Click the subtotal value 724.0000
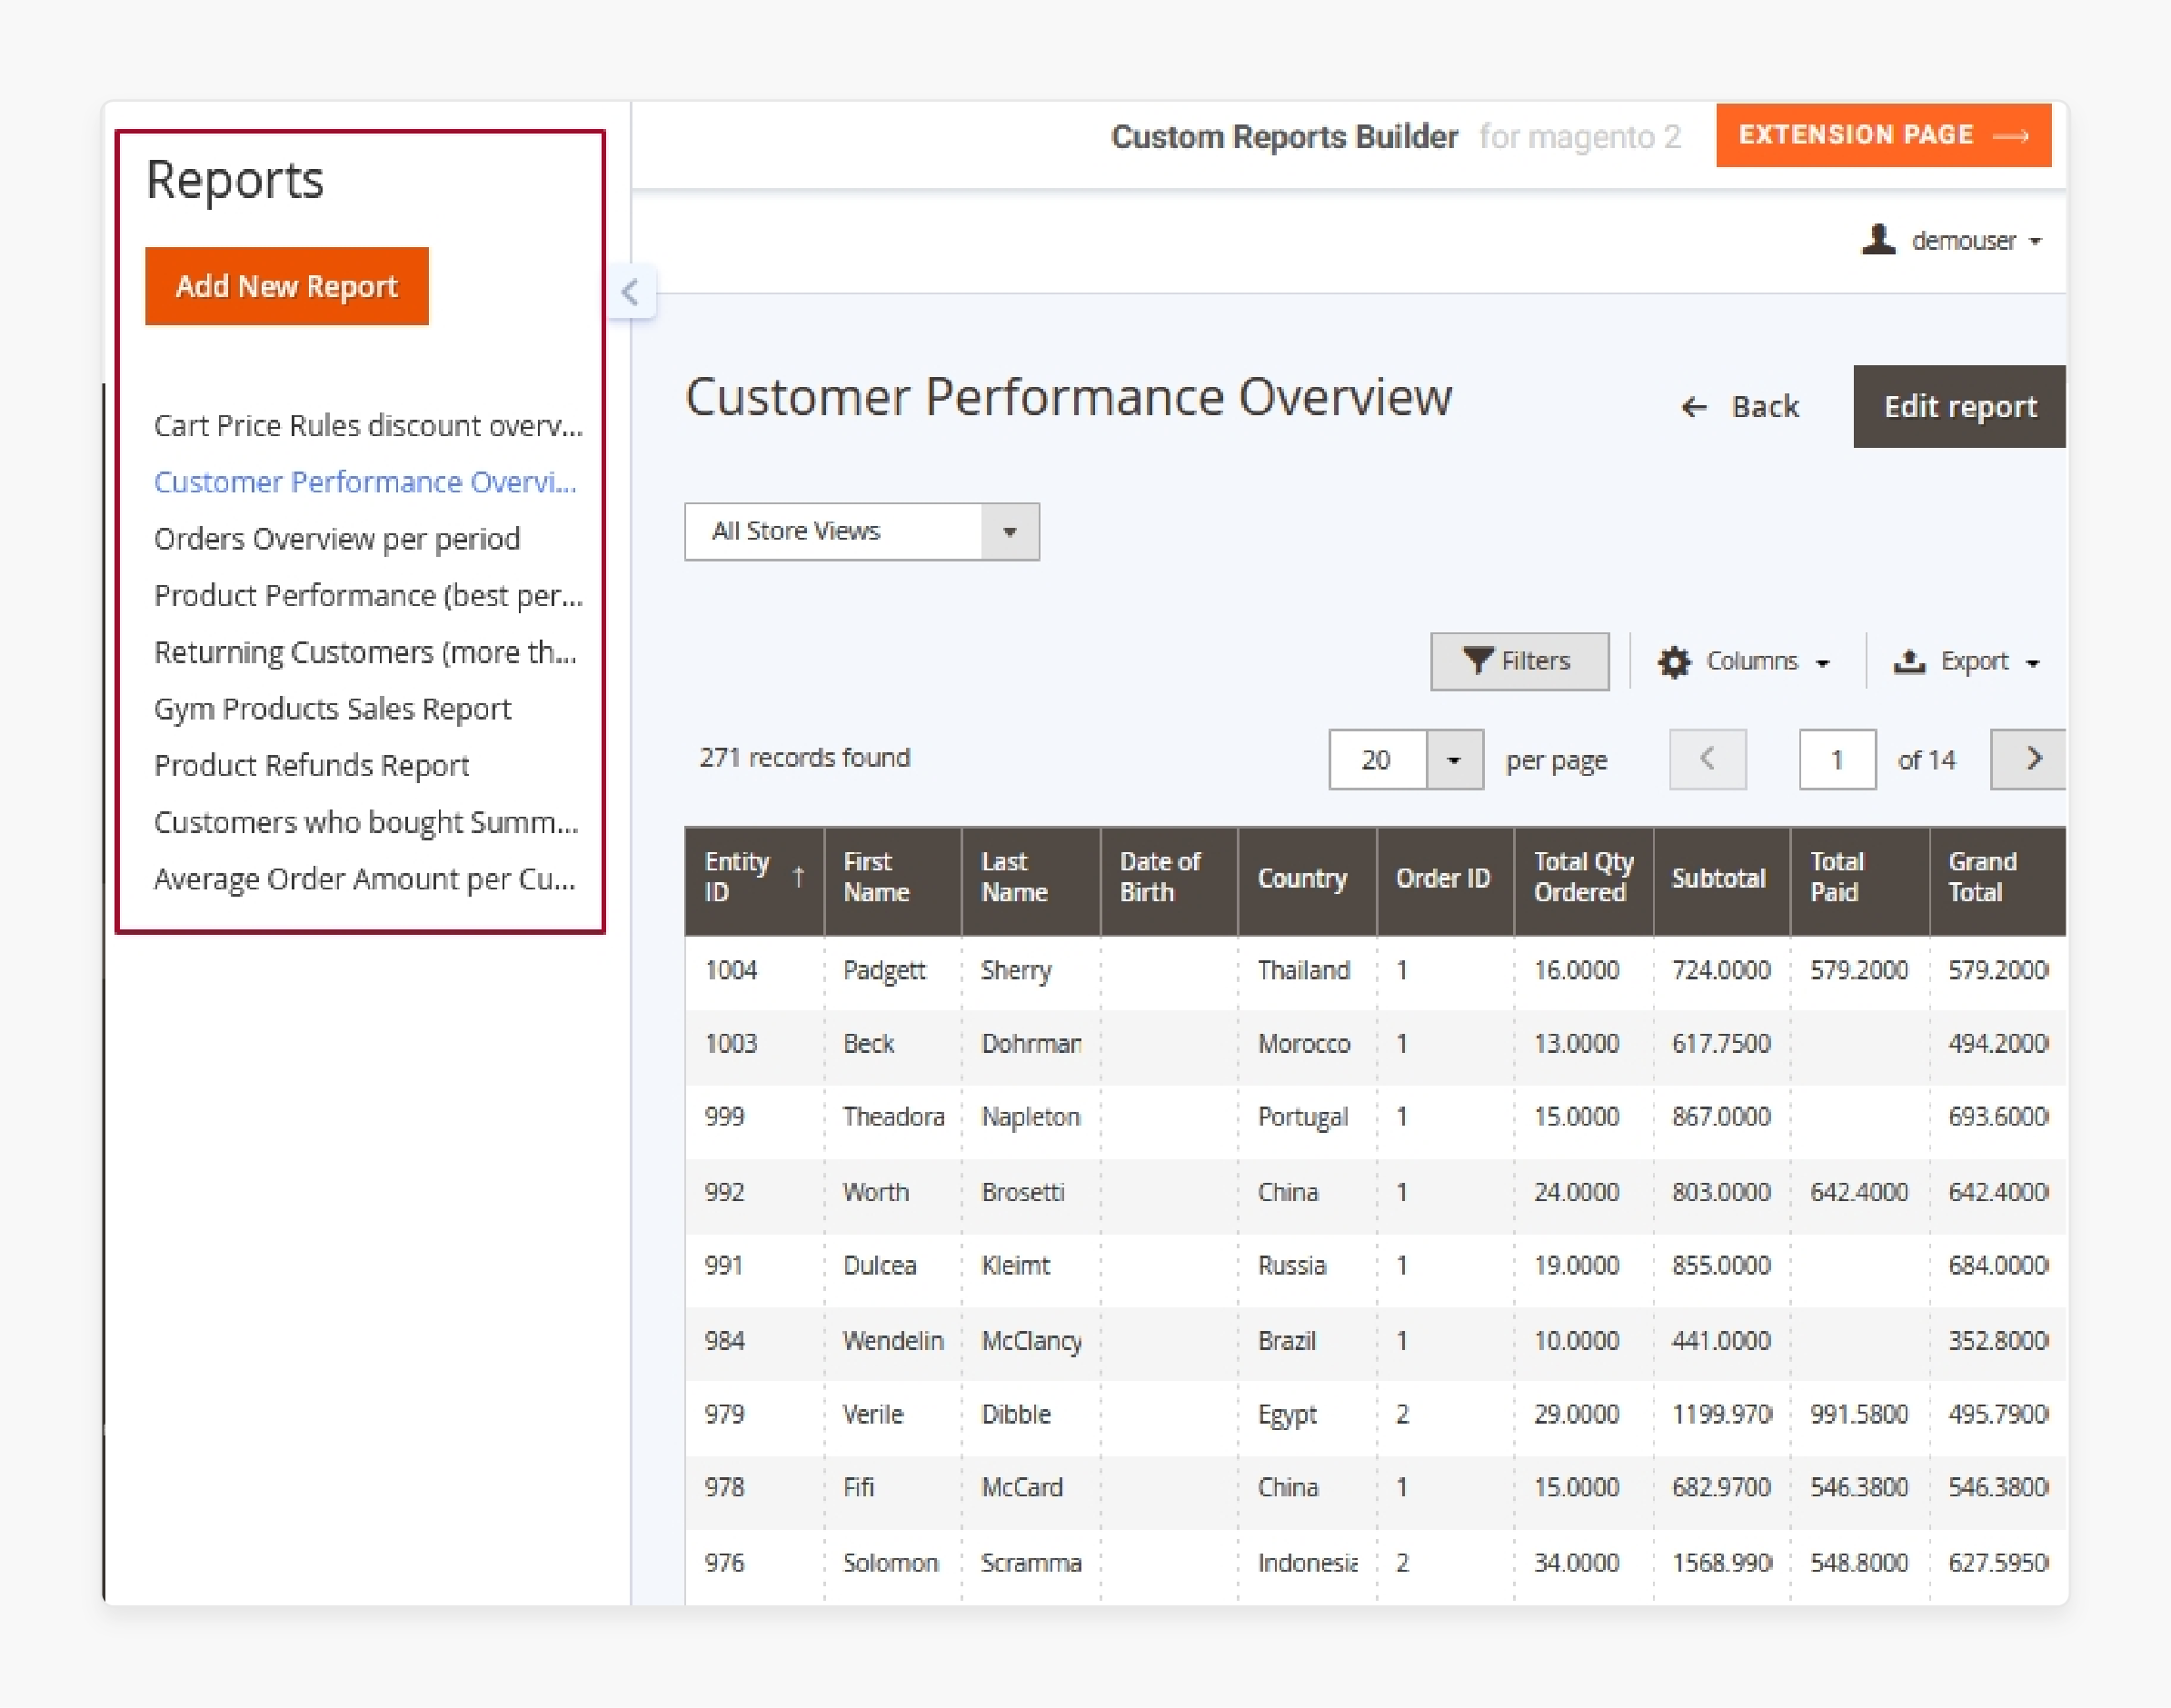This screenshot has width=2171, height=1708. click(1721, 971)
